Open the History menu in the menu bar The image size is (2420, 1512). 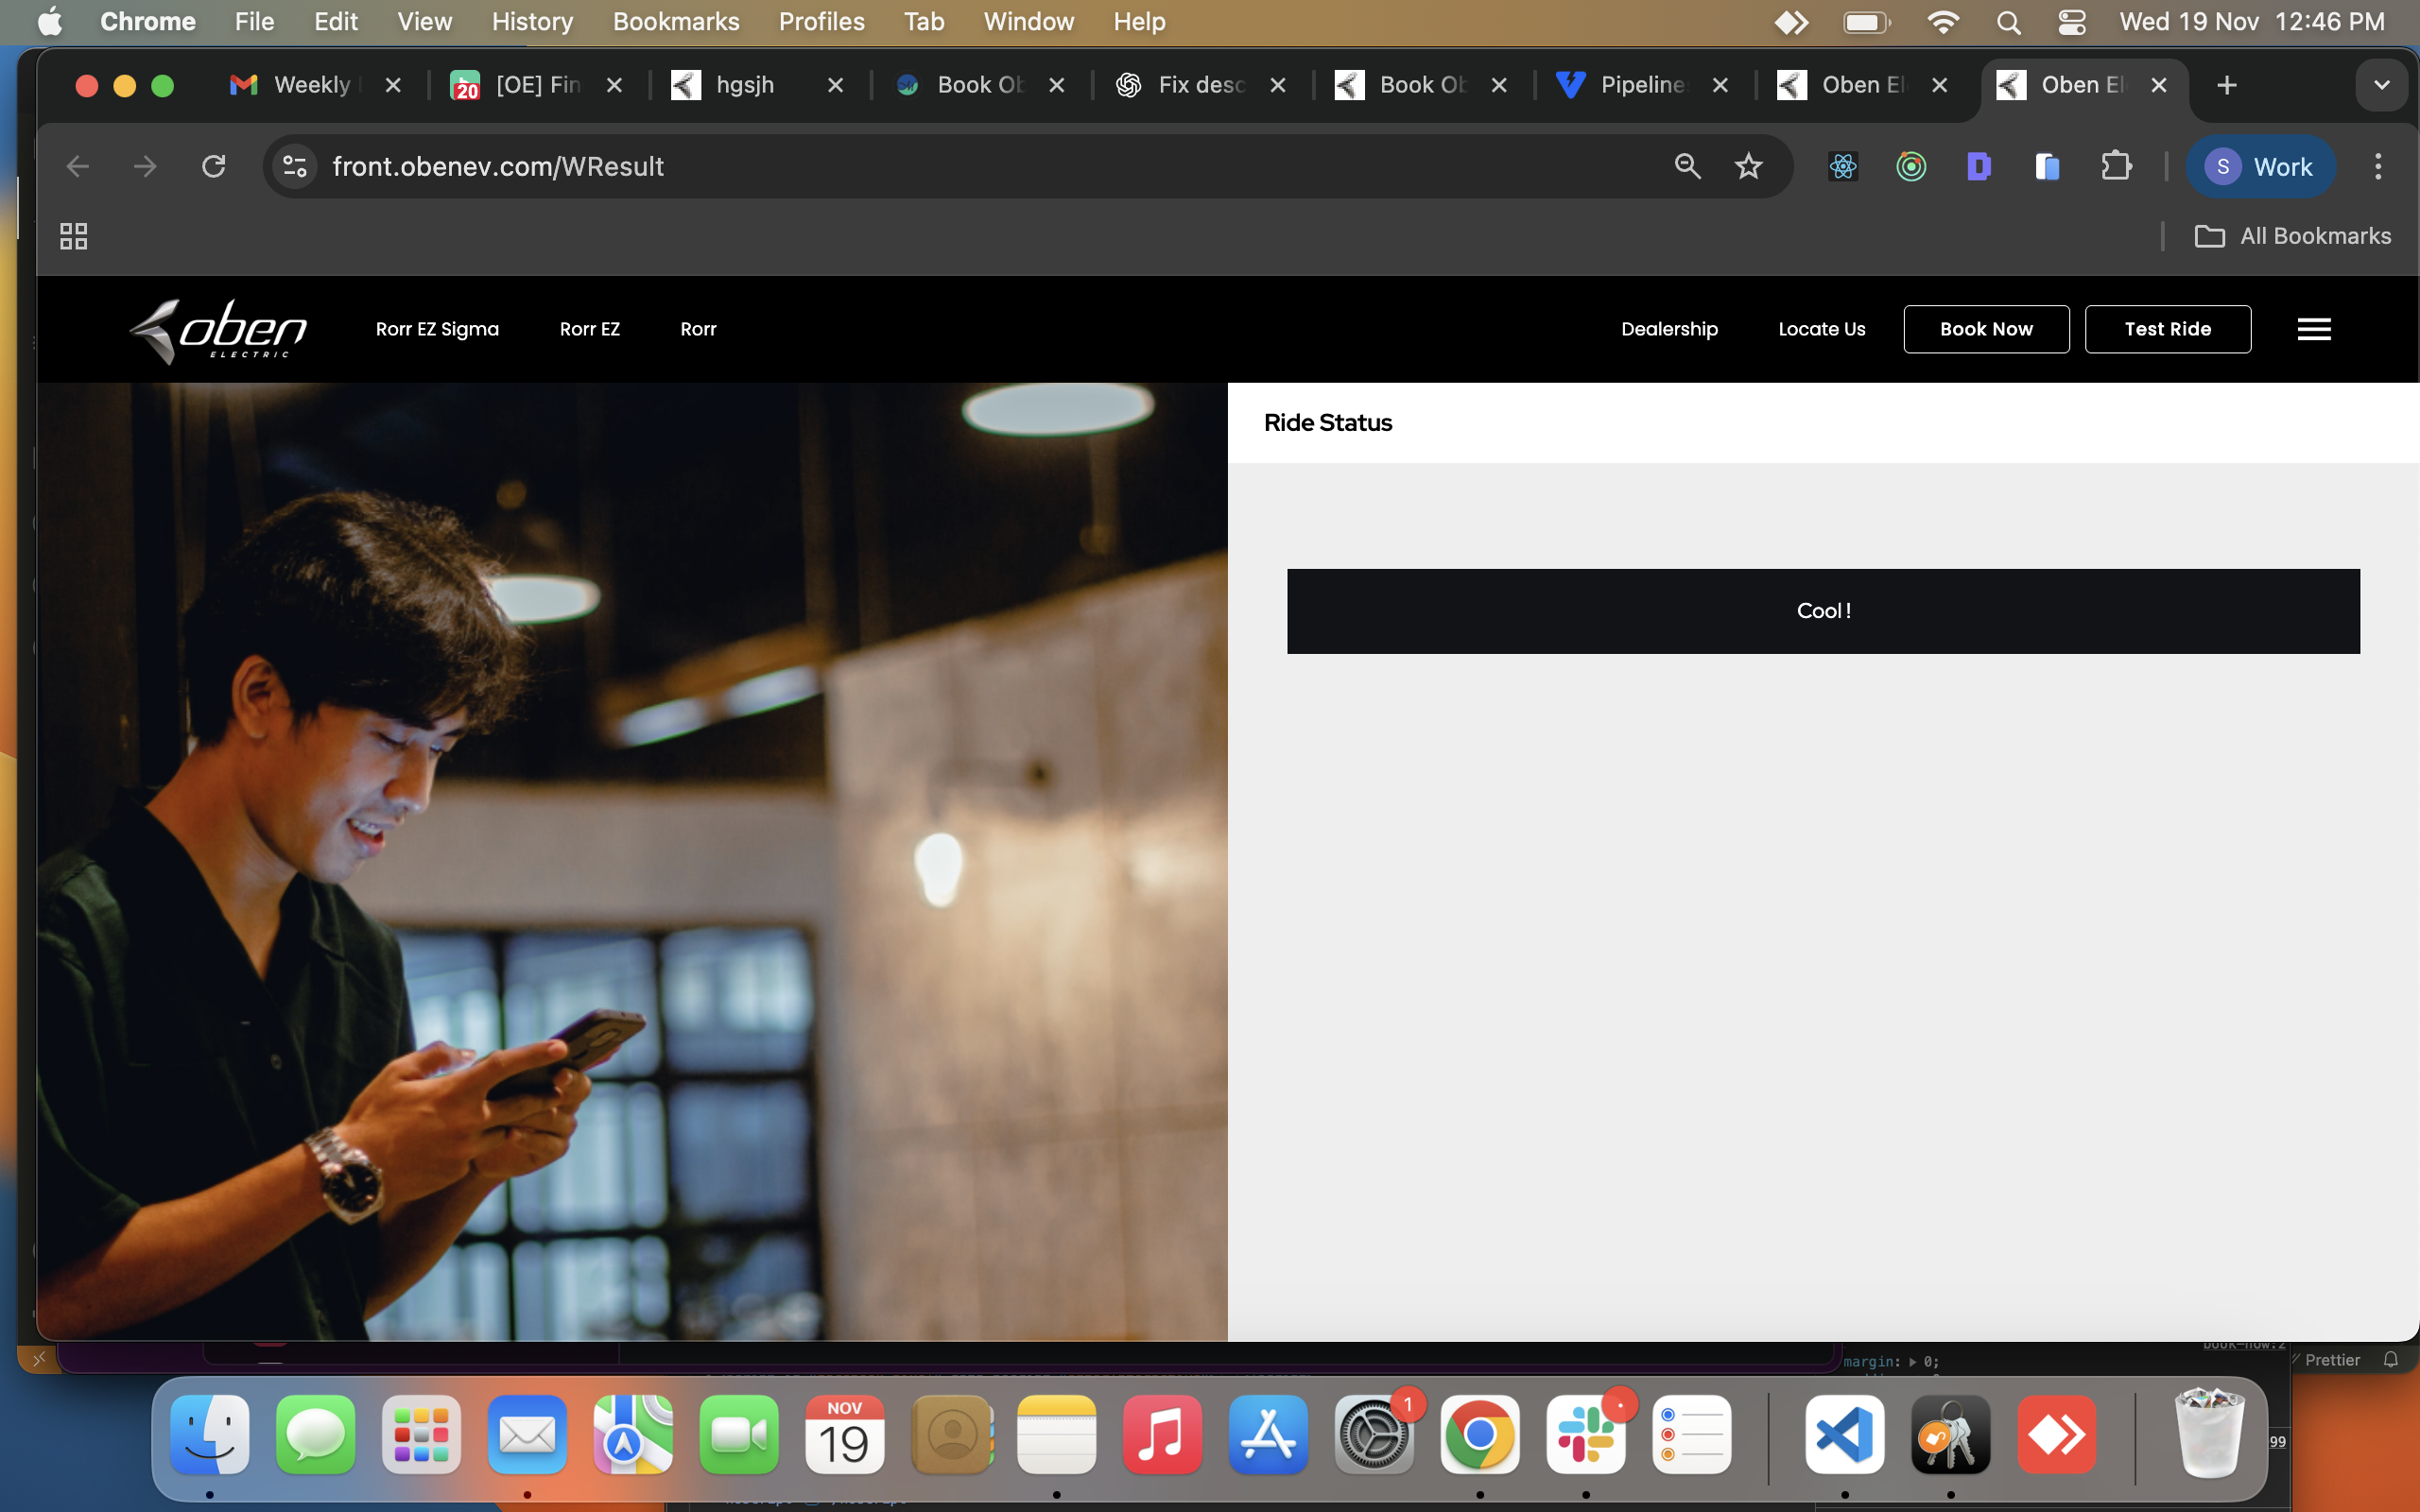pyautogui.click(x=531, y=22)
